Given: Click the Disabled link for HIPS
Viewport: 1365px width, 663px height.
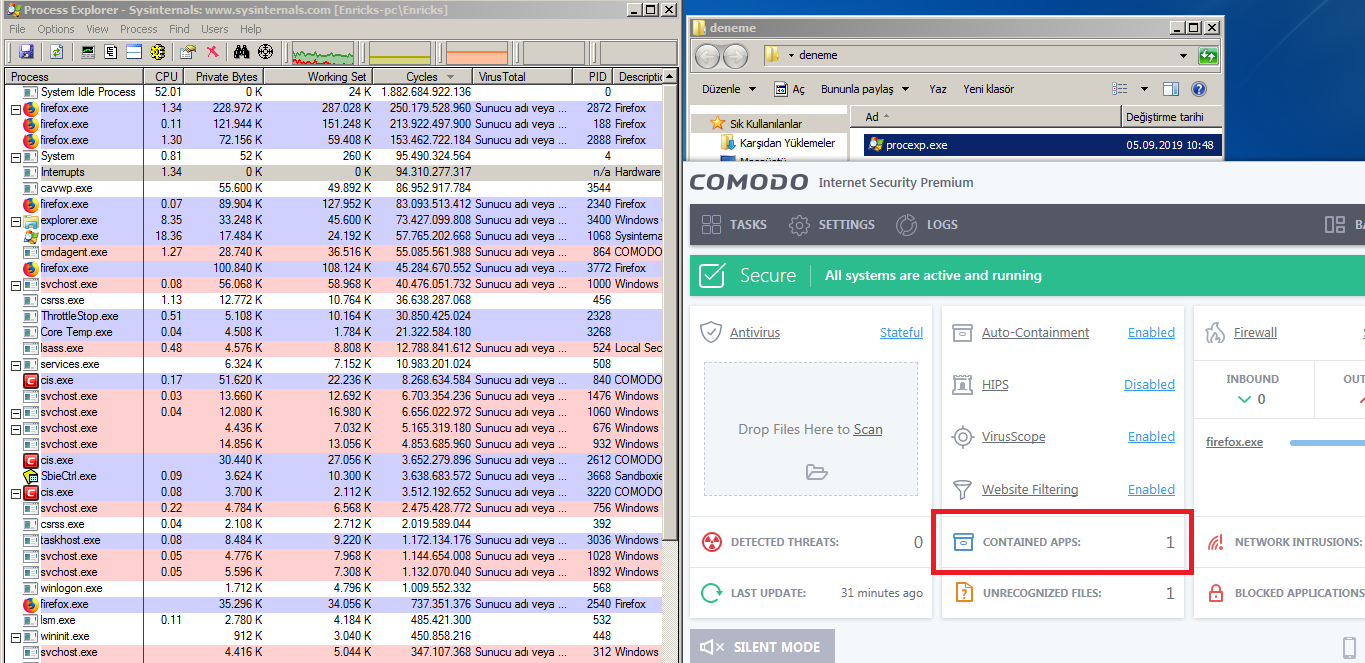Looking at the screenshot, I should 1149,384.
